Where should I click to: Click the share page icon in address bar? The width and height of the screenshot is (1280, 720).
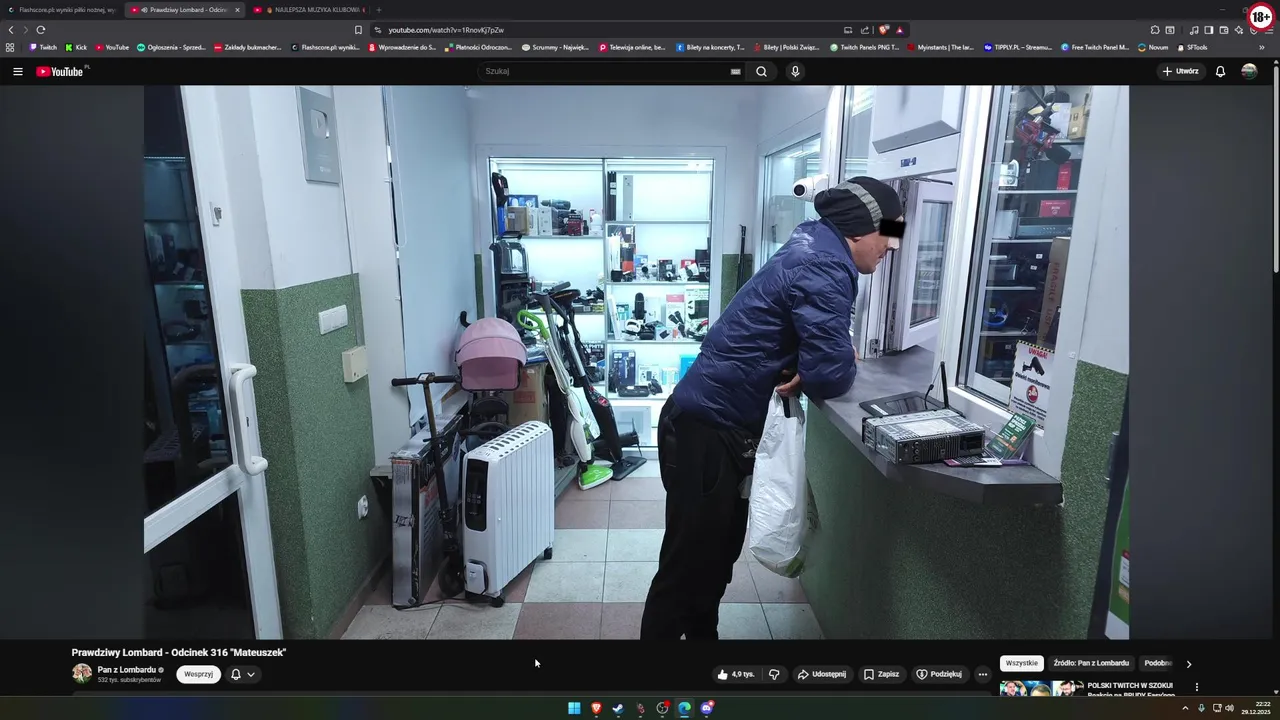coord(865,30)
